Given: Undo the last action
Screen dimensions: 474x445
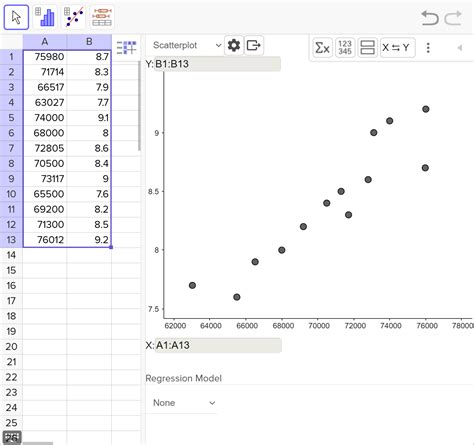Looking at the screenshot, I should [x=430, y=18].
